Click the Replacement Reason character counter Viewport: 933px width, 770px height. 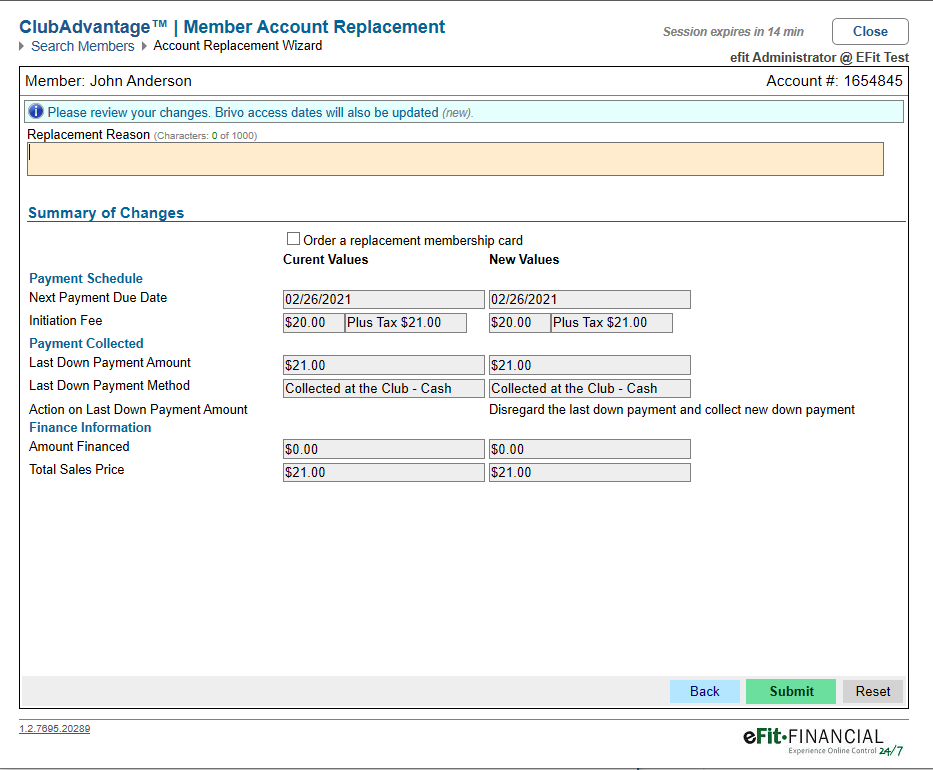click(205, 136)
